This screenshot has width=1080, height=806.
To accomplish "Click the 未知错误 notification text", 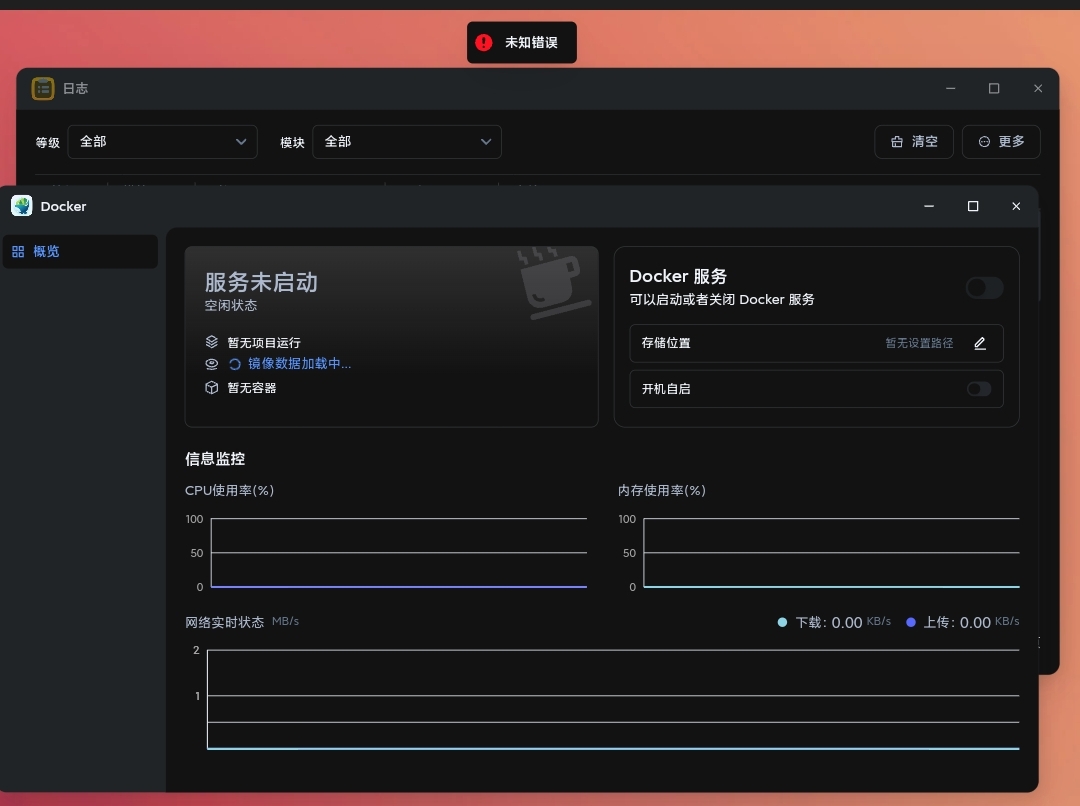I will coord(531,43).
